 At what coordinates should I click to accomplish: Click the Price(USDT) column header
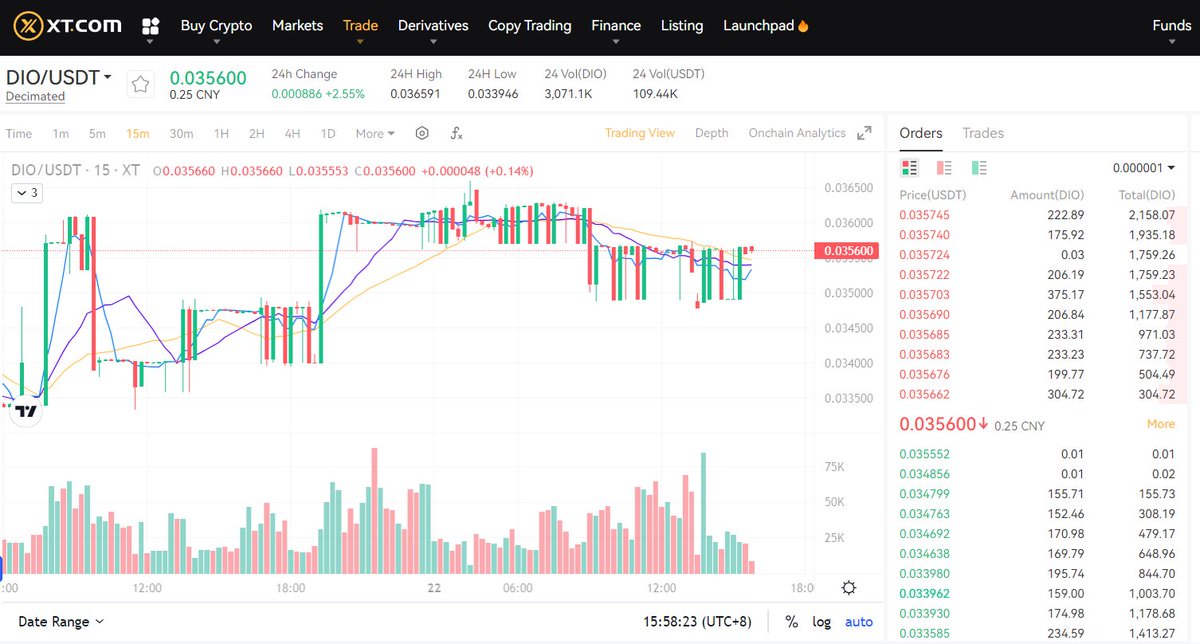click(x=933, y=195)
